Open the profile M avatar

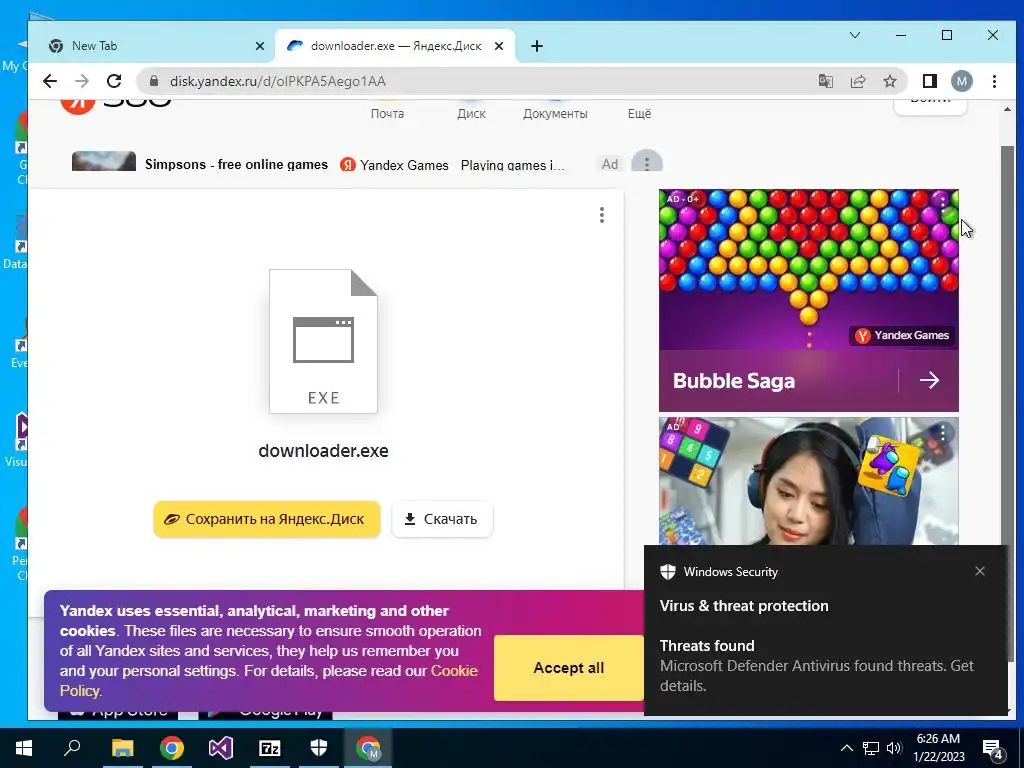961,81
